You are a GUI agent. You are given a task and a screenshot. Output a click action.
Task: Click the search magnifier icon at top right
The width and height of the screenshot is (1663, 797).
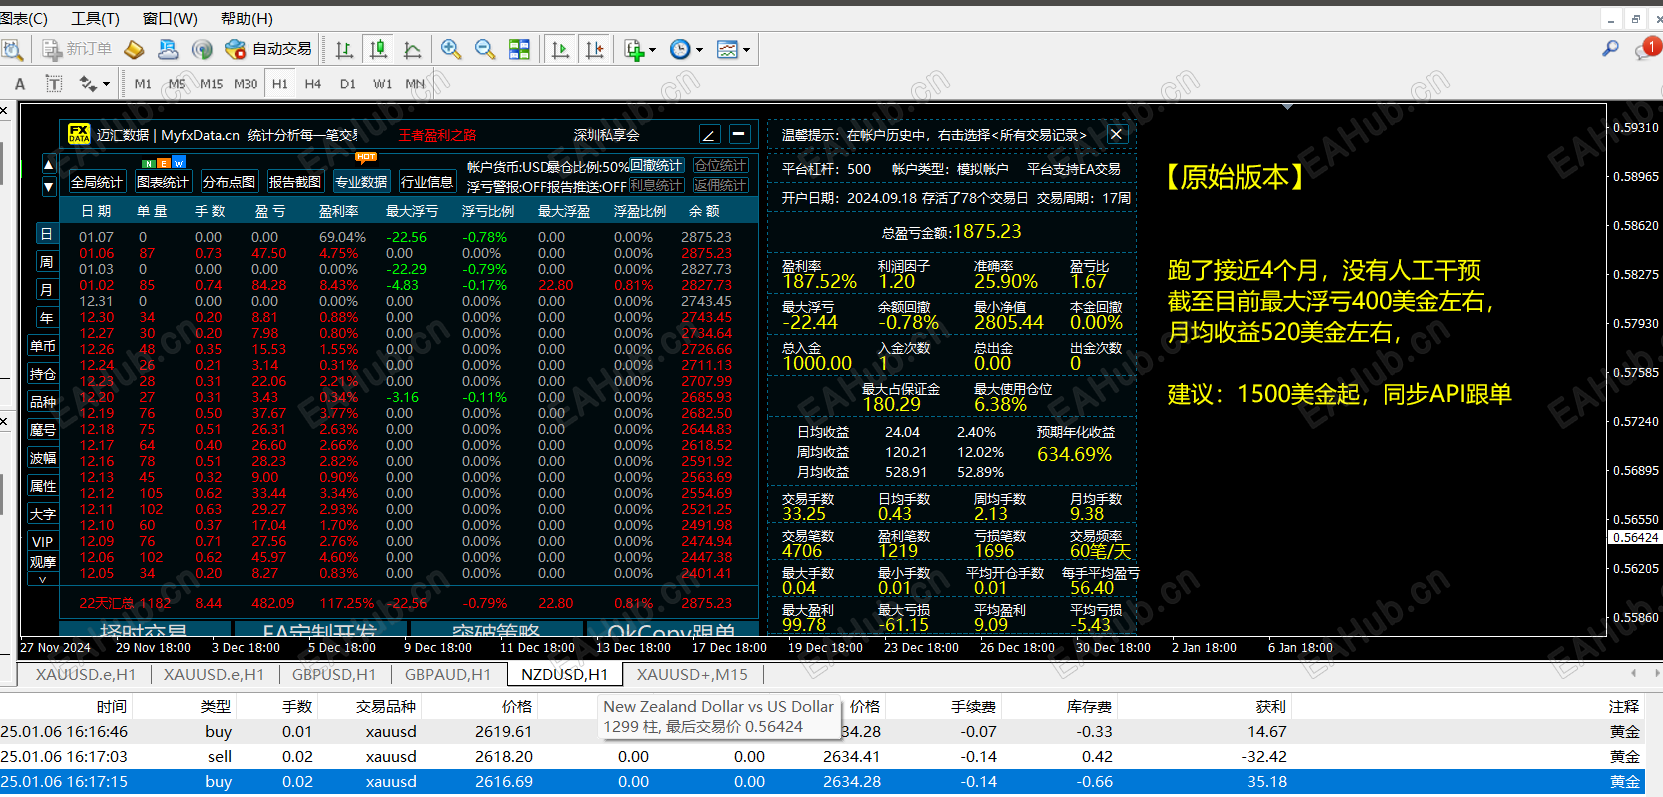point(1610,48)
